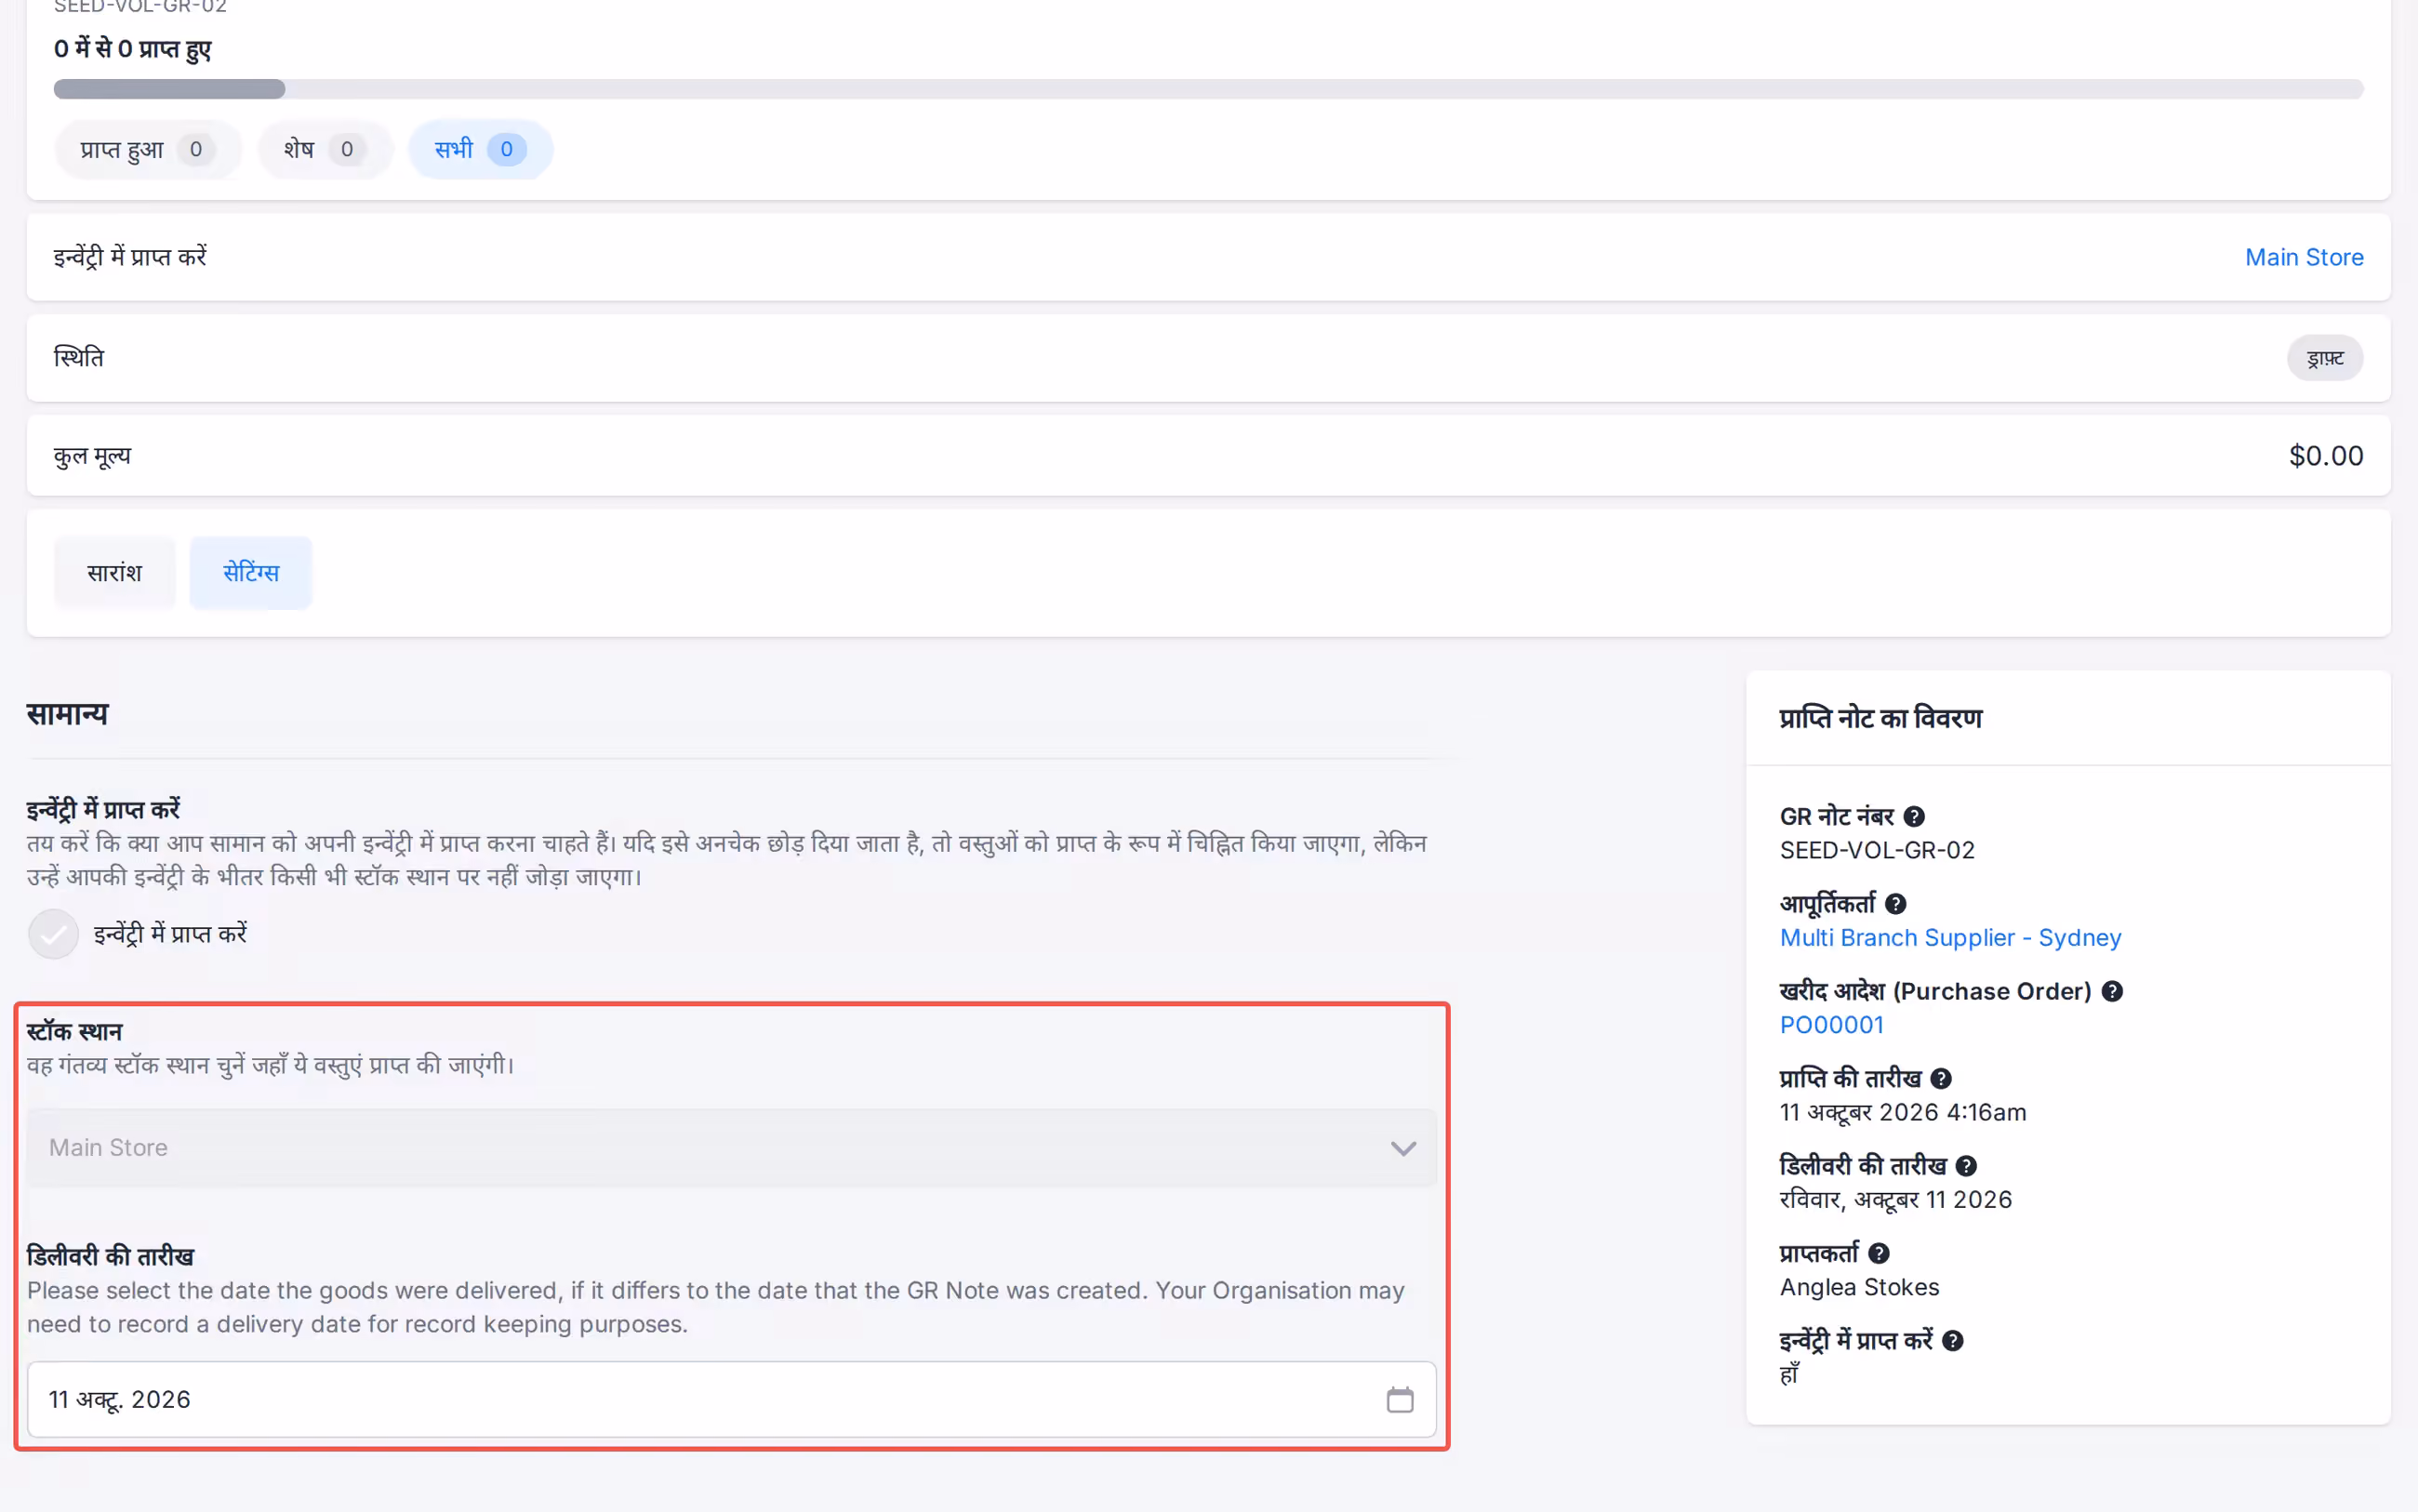Click help icon beside खरीद आदेश (Purchase Order)
Image resolution: width=2418 pixels, height=1512 pixels.
[2111, 991]
